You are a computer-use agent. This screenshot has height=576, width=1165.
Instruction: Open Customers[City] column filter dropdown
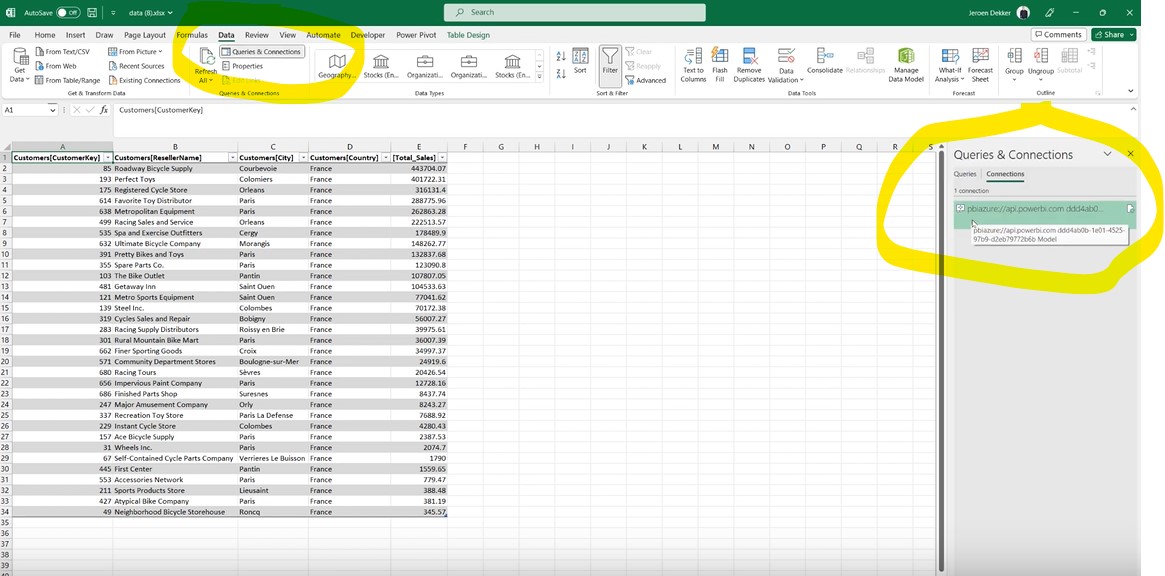point(300,158)
